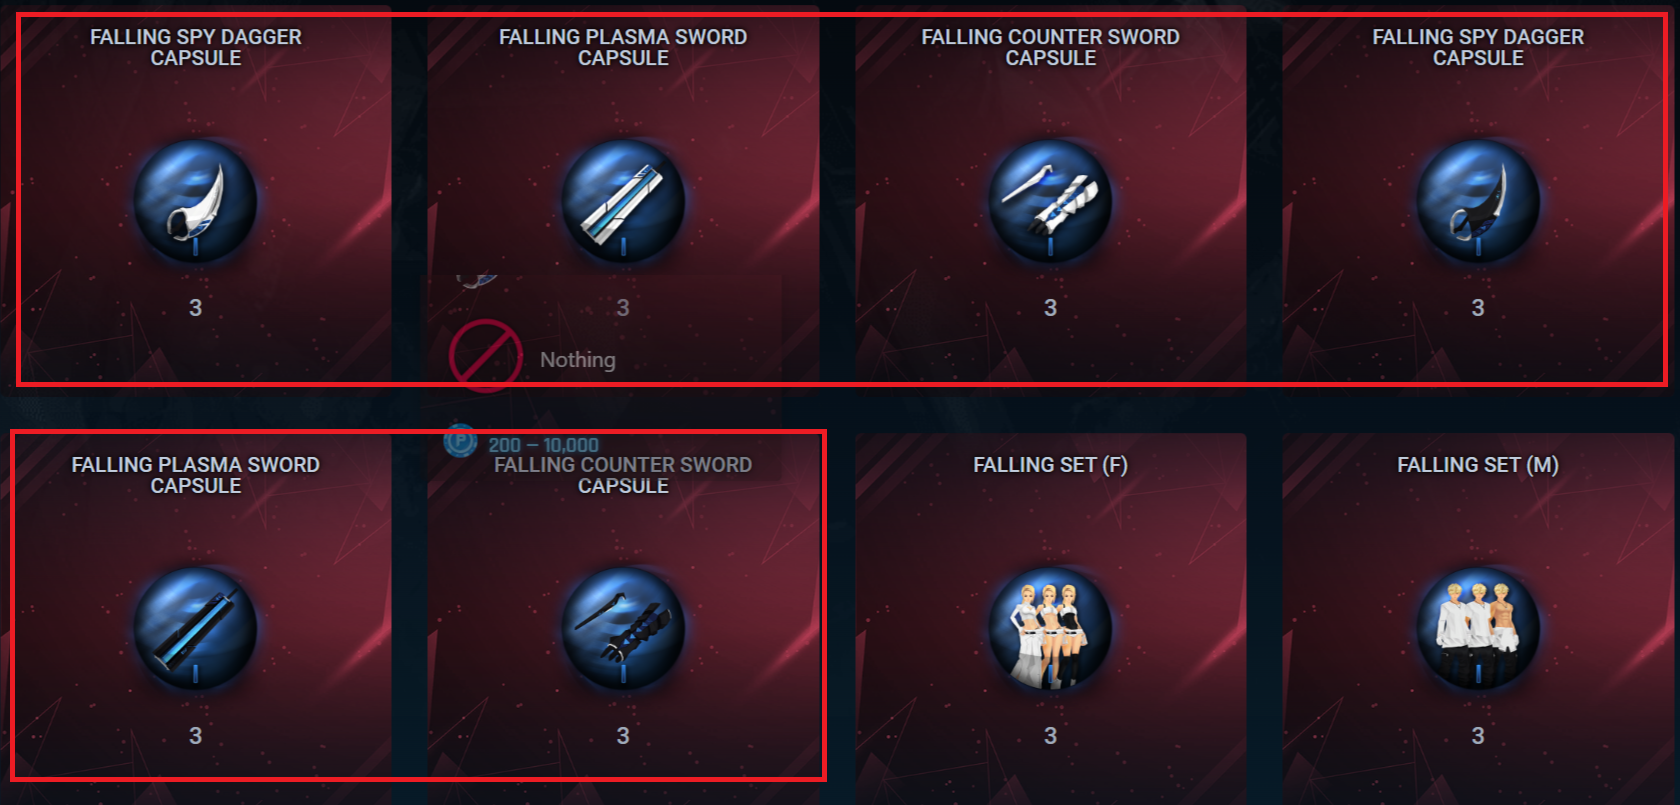Select the white Spy Dagger capsule icon
Viewport: 1680px width, 805px height.
click(x=195, y=201)
